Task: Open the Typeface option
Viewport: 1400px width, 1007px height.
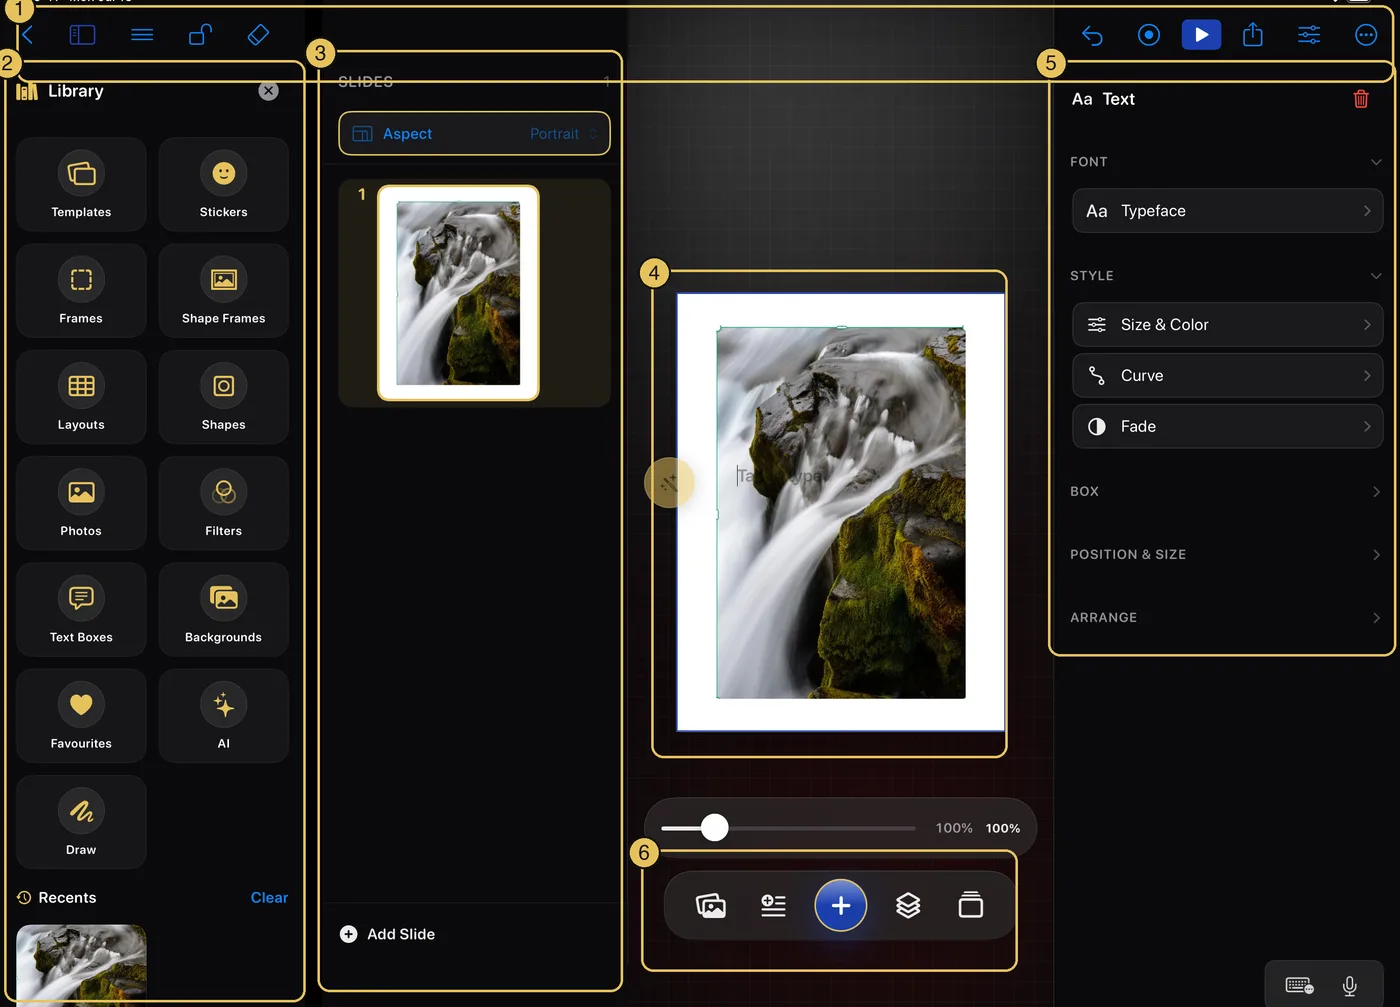Action: pos(1228,211)
